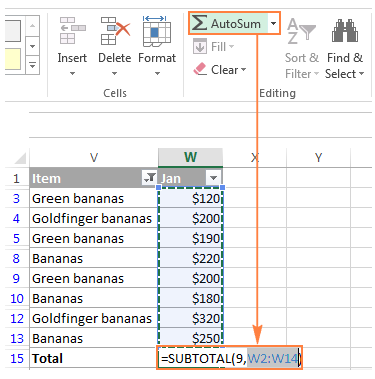
Task: Click the Fill down icon
Action: [x=200, y=47]
